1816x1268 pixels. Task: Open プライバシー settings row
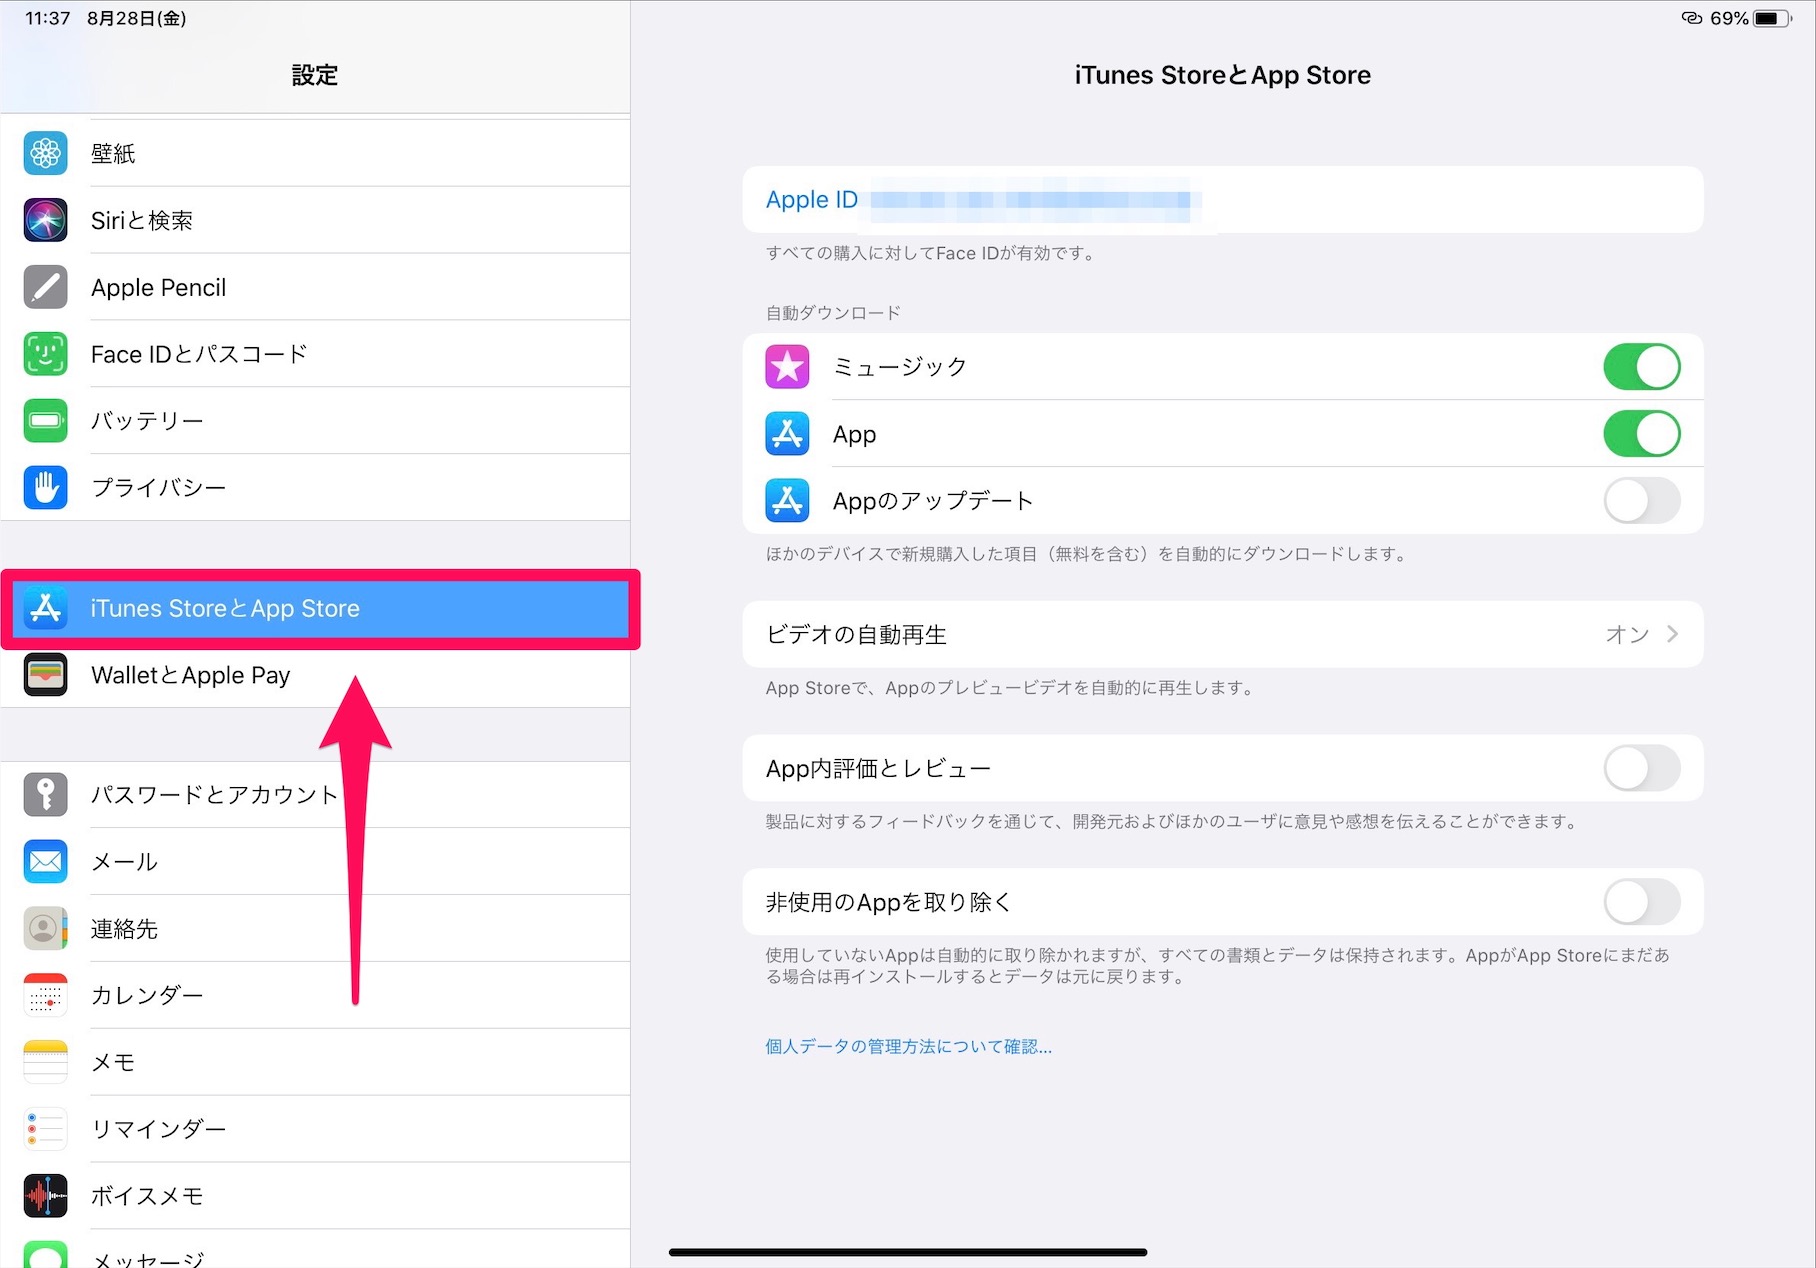pyautogui.click(x=315, y=488)
